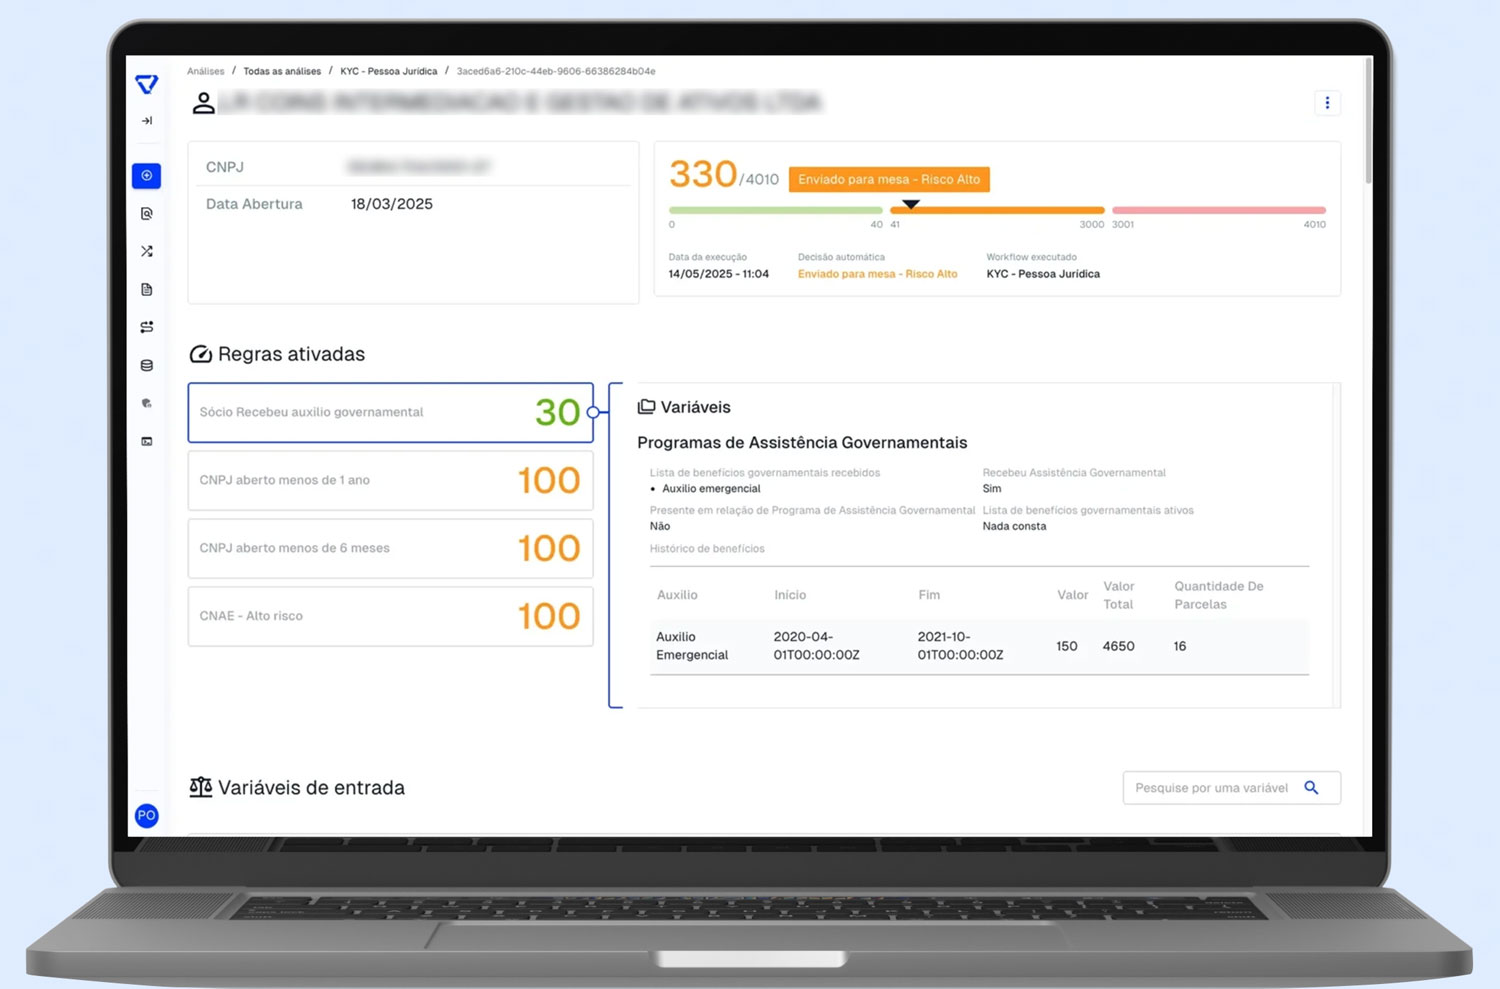Viewport: 1500px width, 989px height.
Task: Click the workflow route sidebar icon
Action: click(x=147, y=327)
